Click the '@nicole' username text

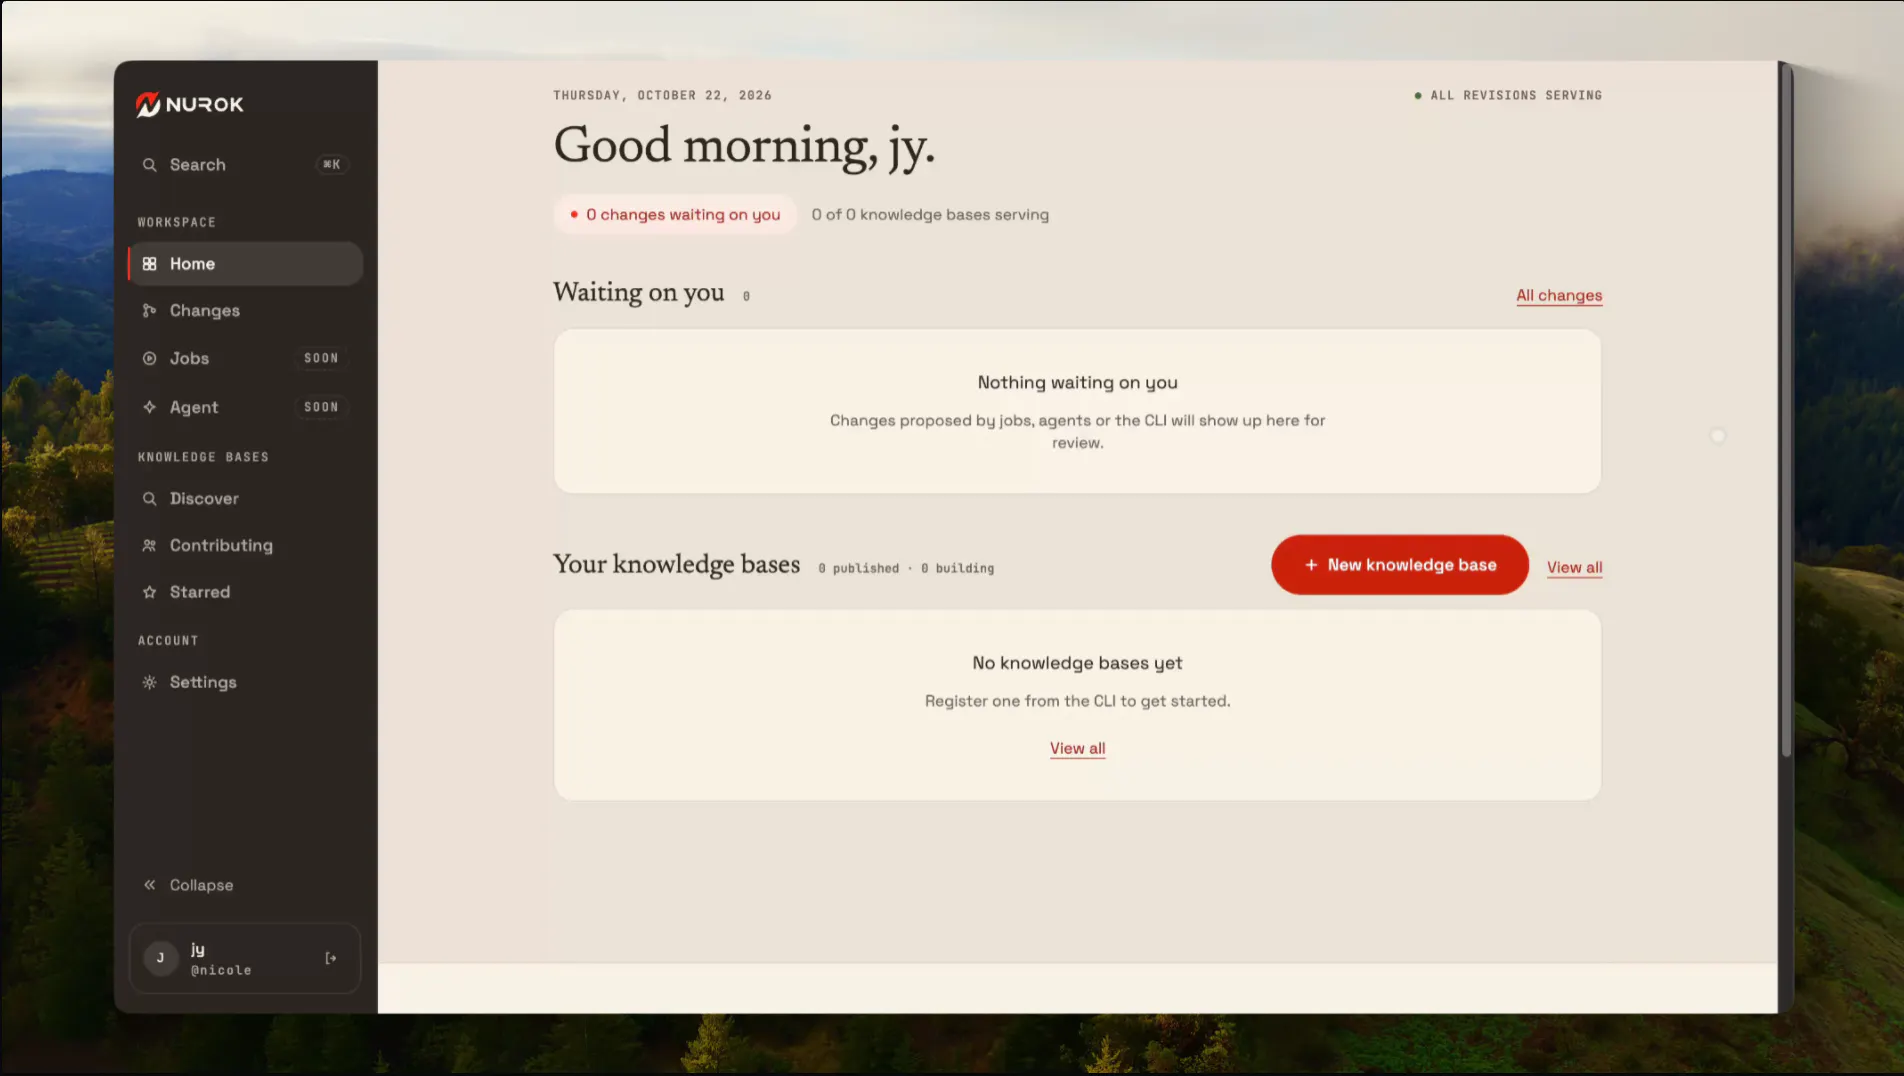[221, 970]
